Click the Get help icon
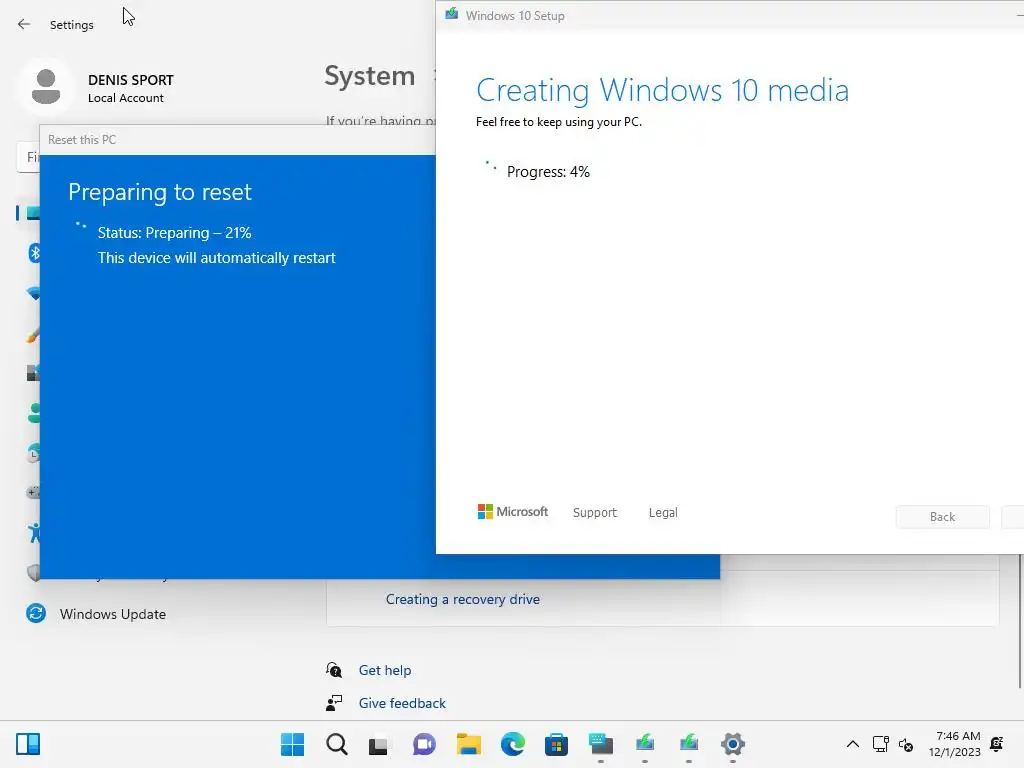This screenshot has height=768, width=1024. (334, 670)
